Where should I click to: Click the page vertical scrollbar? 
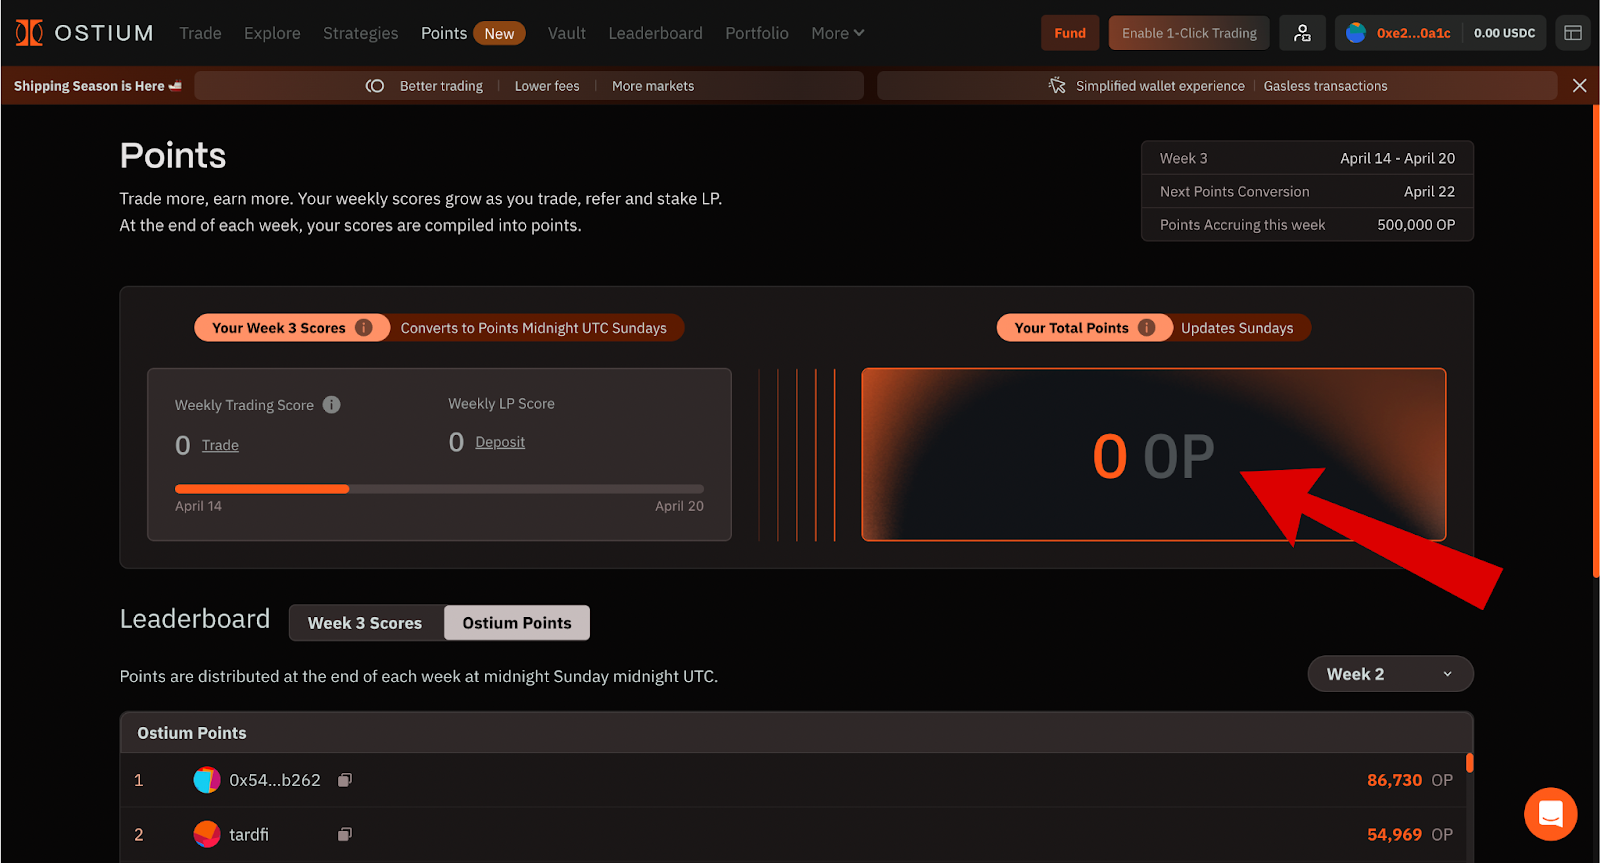(1595, 340)
